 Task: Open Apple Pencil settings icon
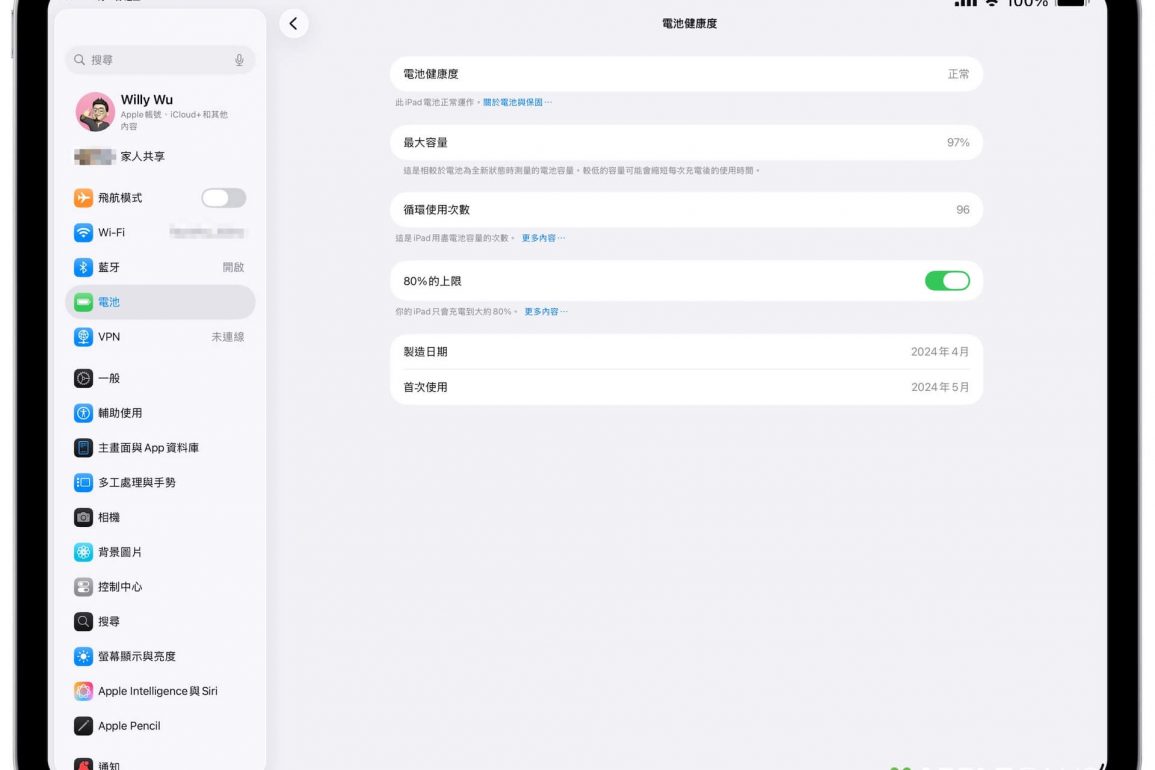[x=84, y=726]
